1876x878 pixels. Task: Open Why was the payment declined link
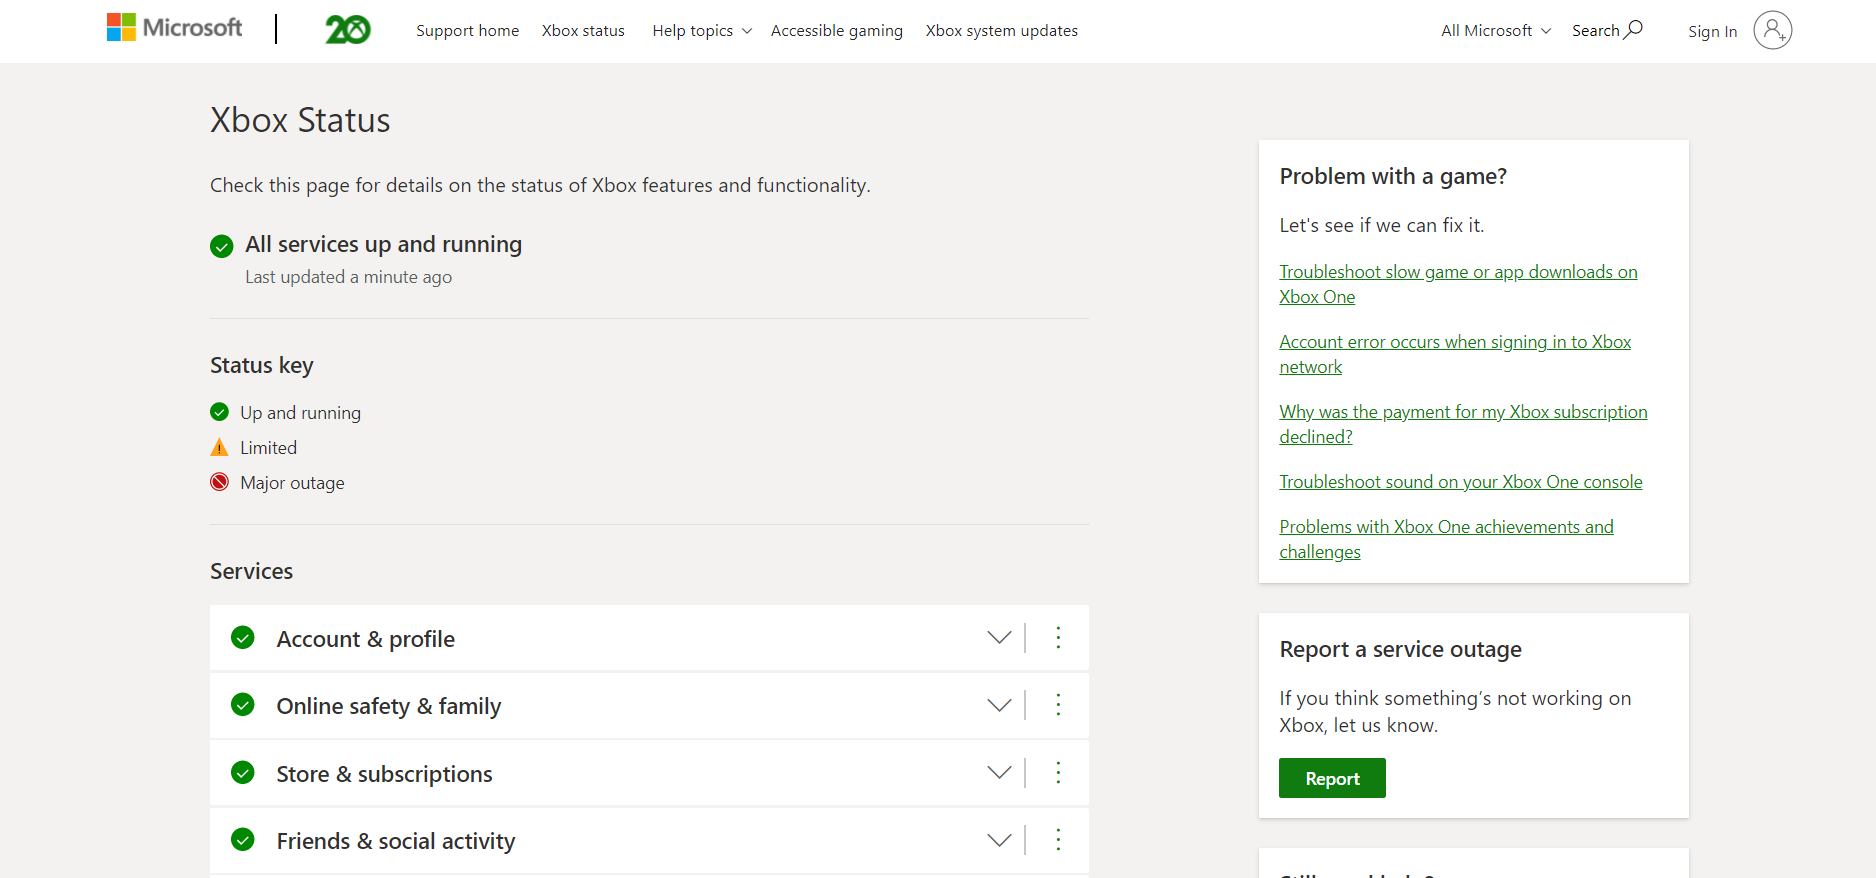click(1463, 424)
